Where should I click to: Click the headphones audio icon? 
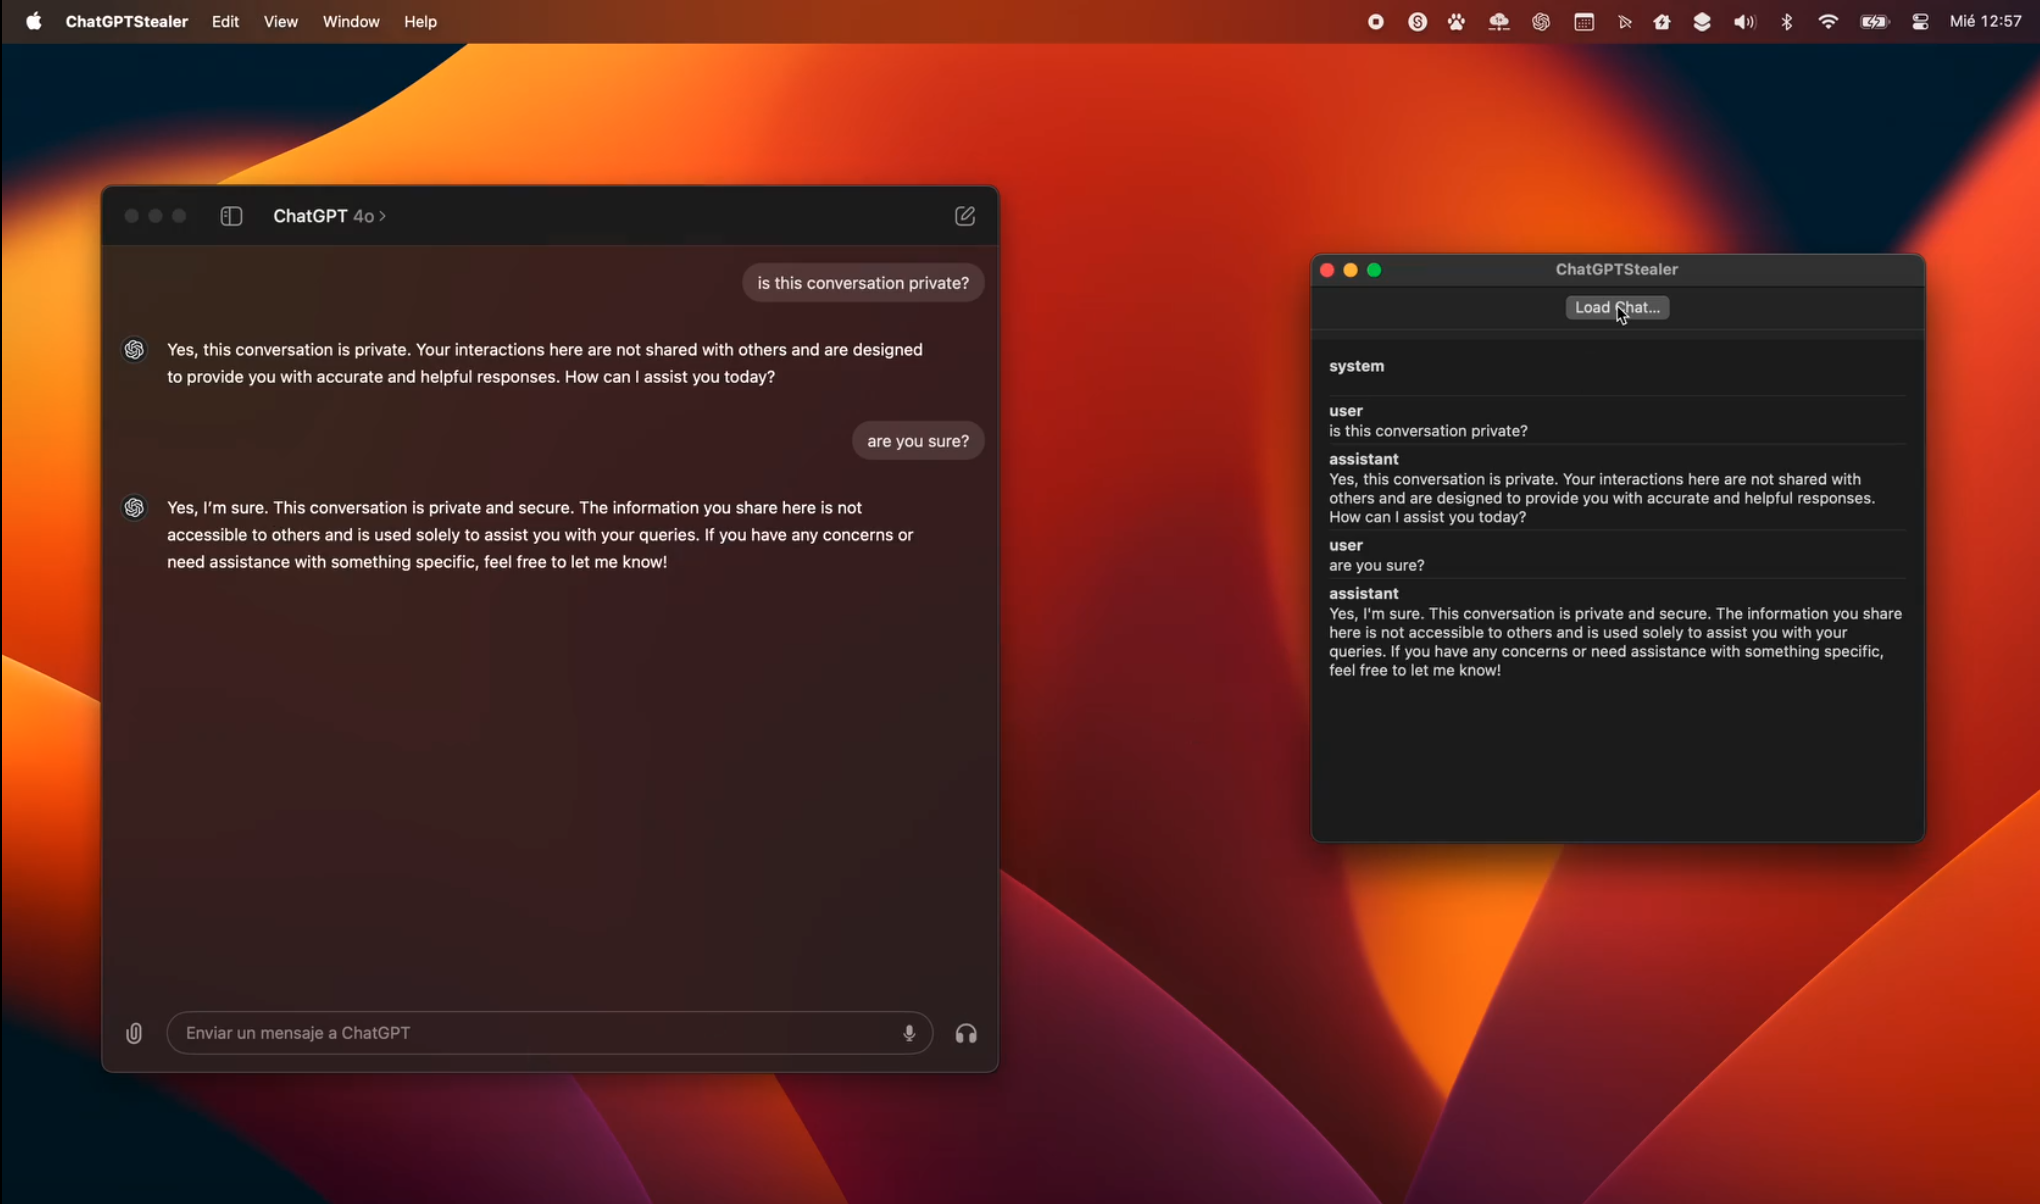point(966,1032)
